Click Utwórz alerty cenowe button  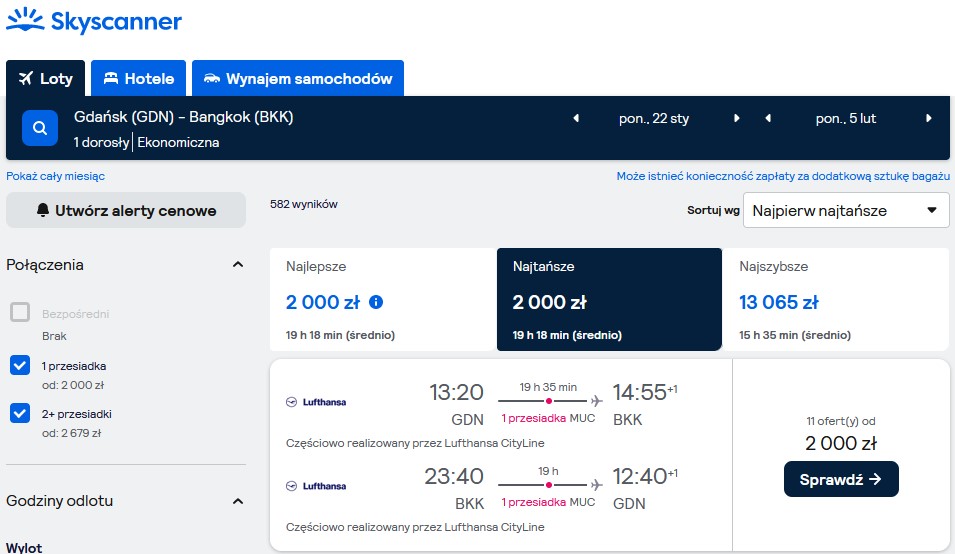tap(126, 210)
